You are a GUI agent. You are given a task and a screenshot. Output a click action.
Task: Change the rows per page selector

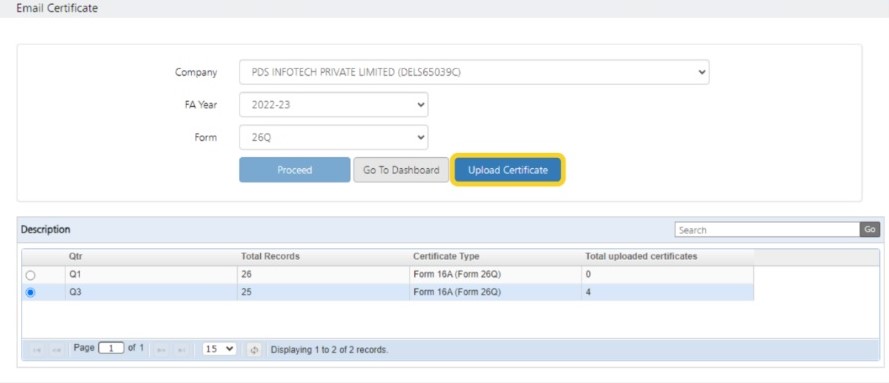219,349
